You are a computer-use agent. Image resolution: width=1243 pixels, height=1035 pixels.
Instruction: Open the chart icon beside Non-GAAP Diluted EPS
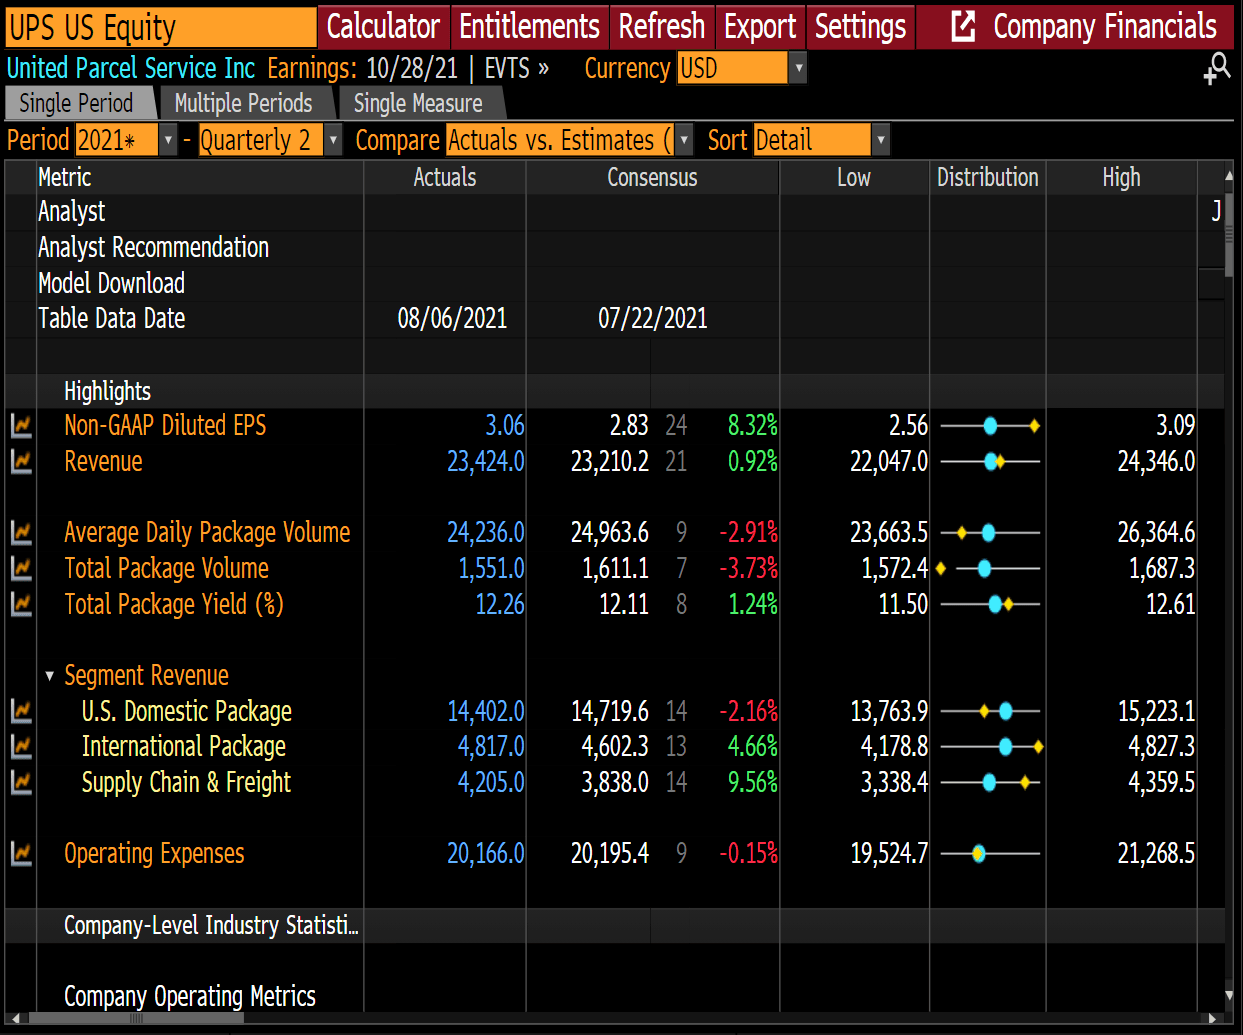[x=20, y=425]
